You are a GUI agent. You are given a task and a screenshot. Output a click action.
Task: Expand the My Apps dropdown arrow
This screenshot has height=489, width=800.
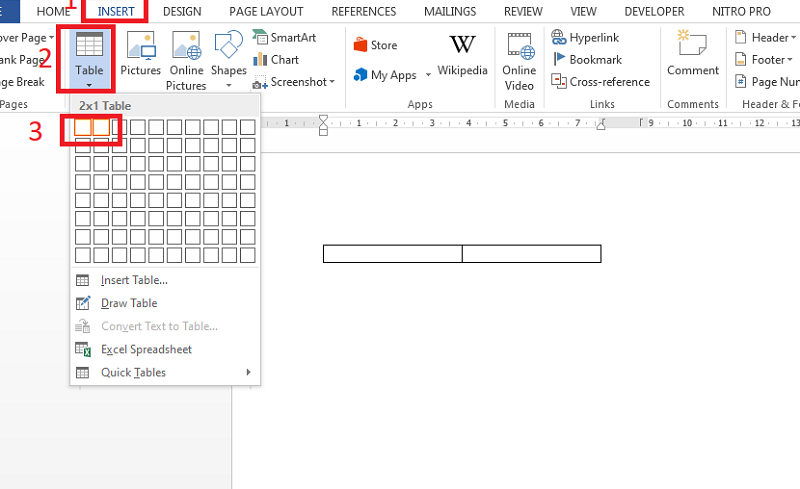(x=428, y=75)
